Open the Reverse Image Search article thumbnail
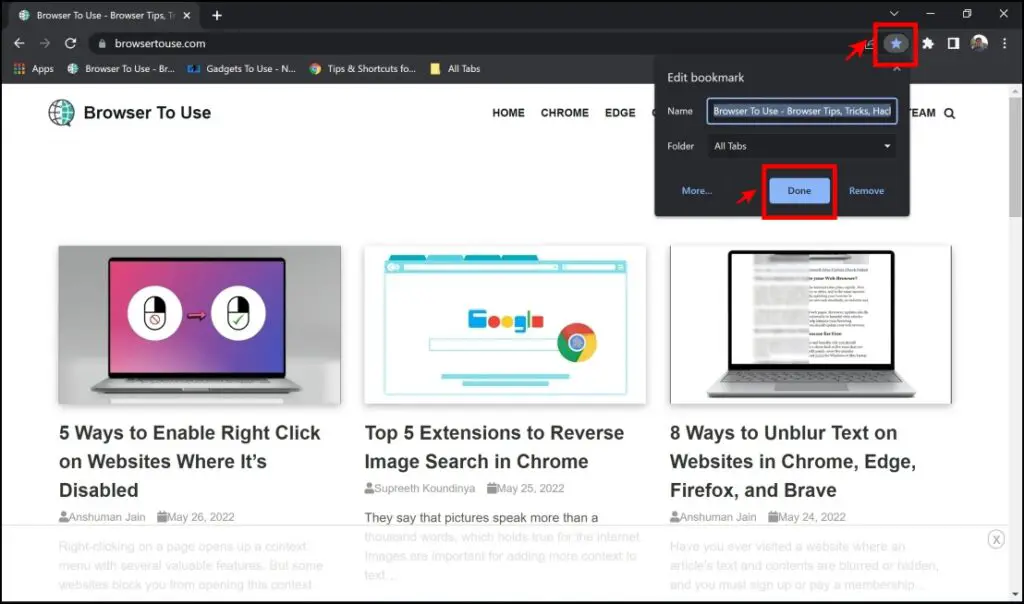This screenshot has height=604, width=1024. click(505, 325)
